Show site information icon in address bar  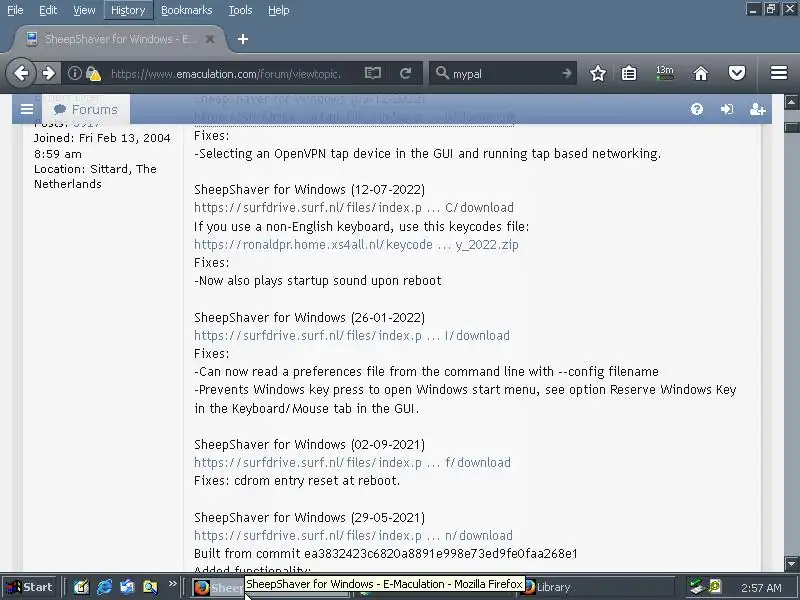click(74, 73)
